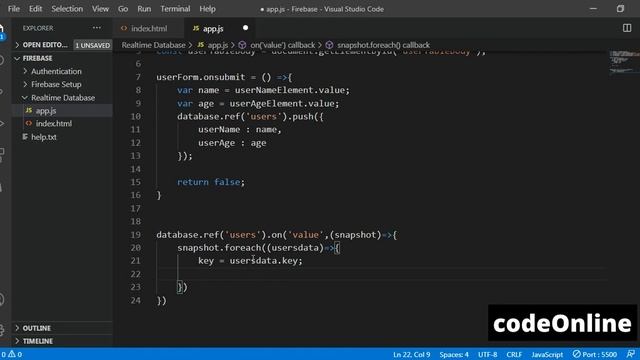
Task: Click line number 19 in gutter
Action: click(136, 235)
